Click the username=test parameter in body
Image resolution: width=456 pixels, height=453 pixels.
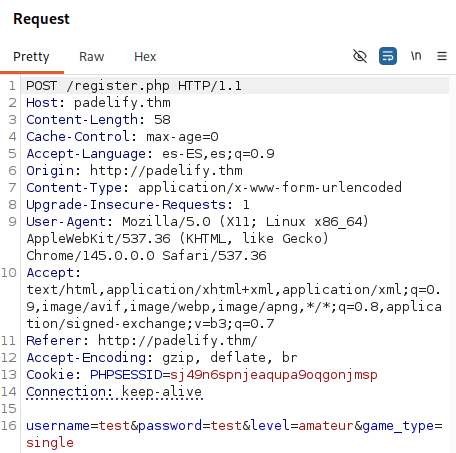tap(78, 426)
